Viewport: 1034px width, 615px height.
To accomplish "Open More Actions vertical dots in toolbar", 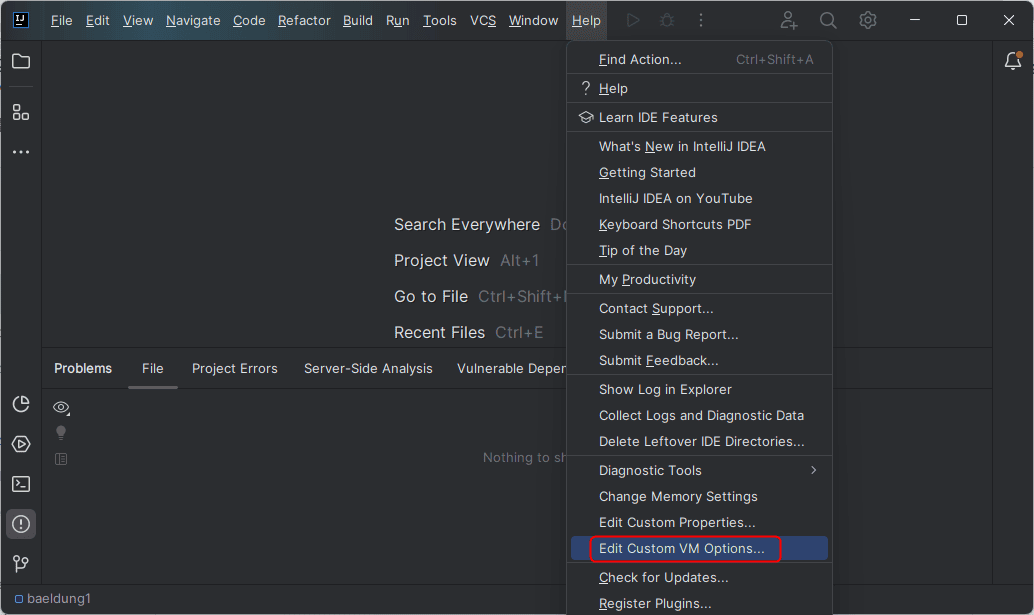I will pos(701,20).
